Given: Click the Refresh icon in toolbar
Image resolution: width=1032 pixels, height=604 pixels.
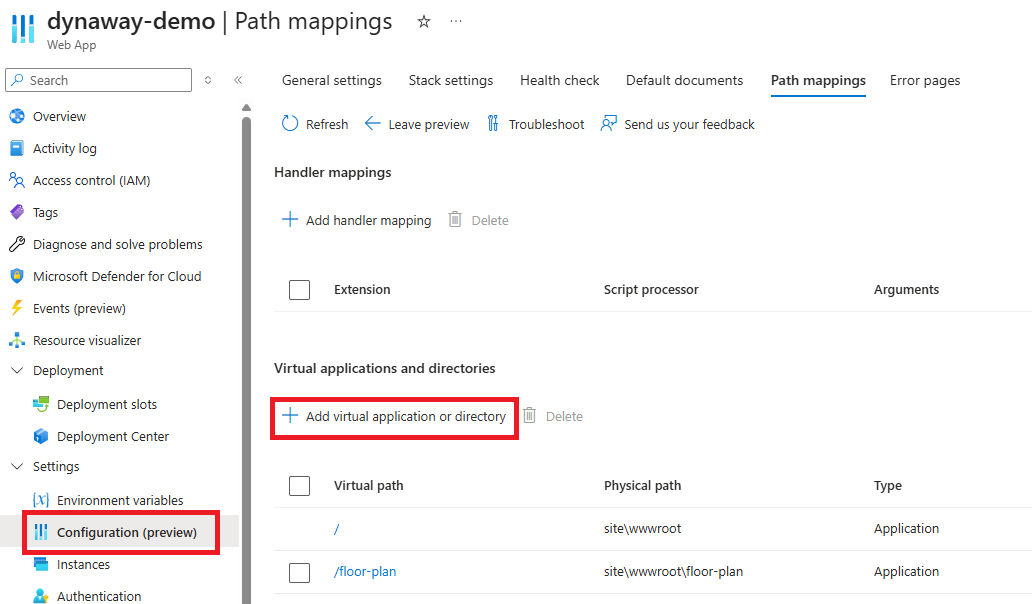Looking at the screenshot, I should (290, 124).
